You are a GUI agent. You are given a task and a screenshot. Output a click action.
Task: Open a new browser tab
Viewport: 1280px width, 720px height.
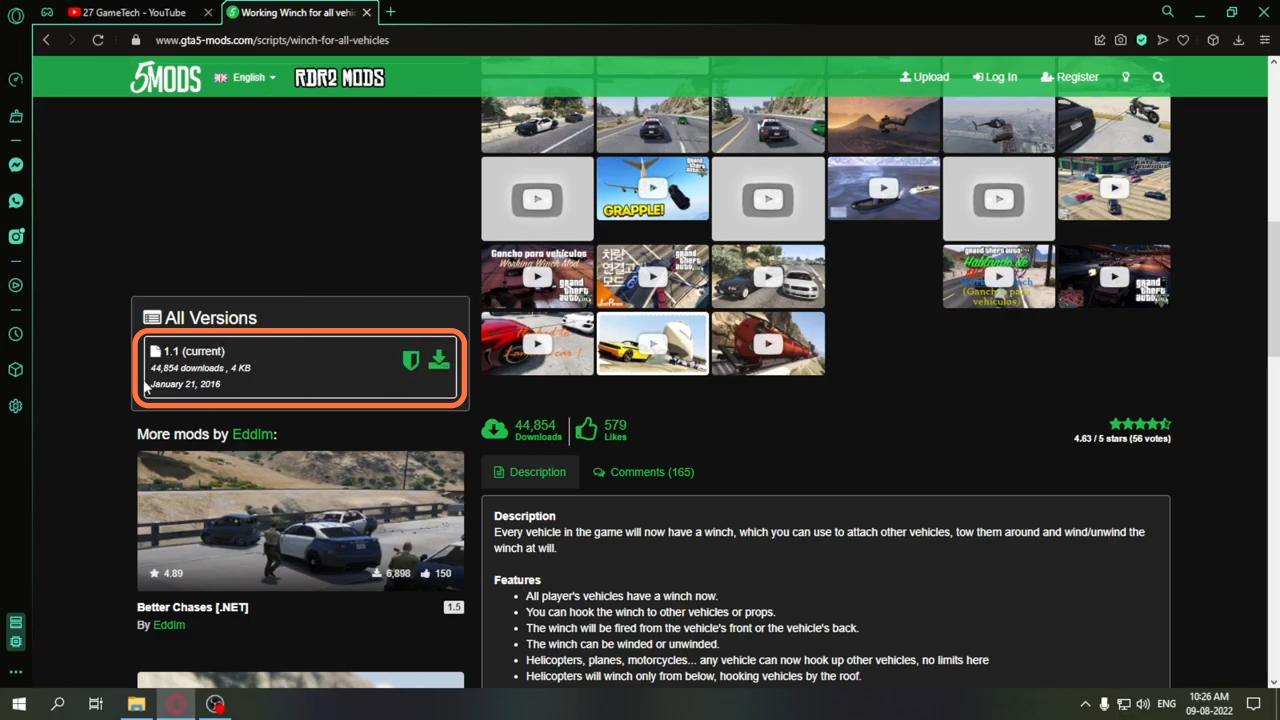(x=391, y=12)
